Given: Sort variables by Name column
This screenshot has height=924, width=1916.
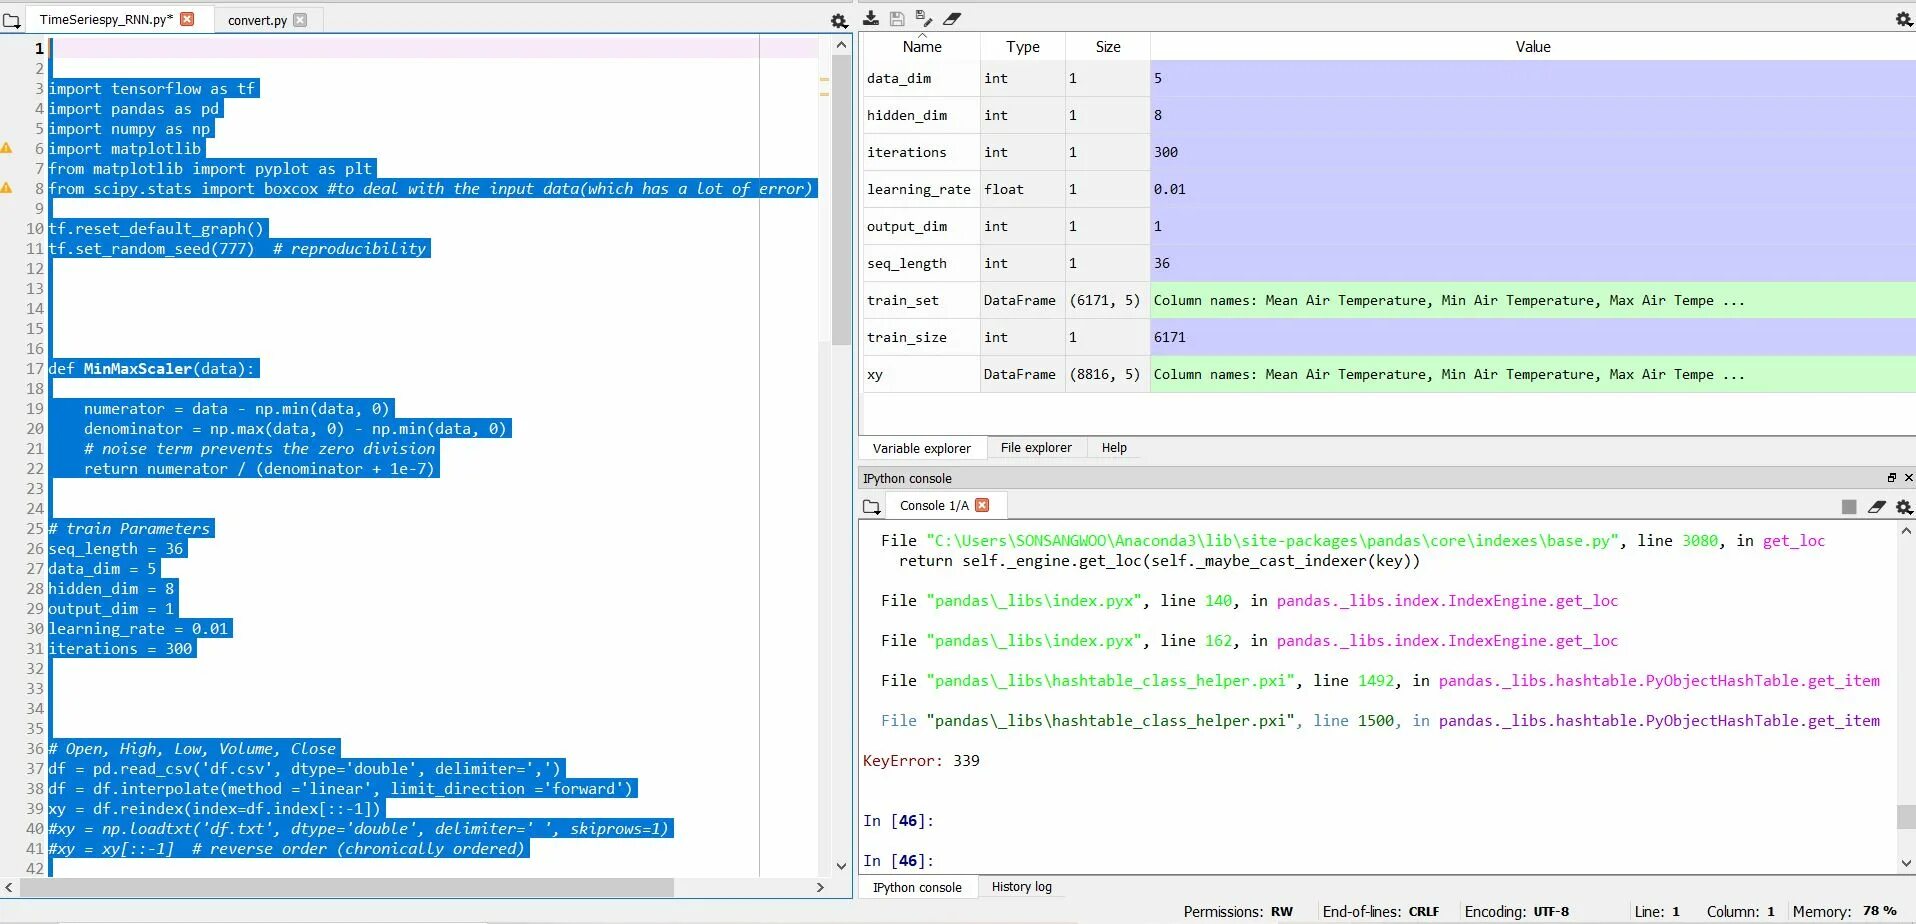Looking at the screenshot, I should coord(922,47).
